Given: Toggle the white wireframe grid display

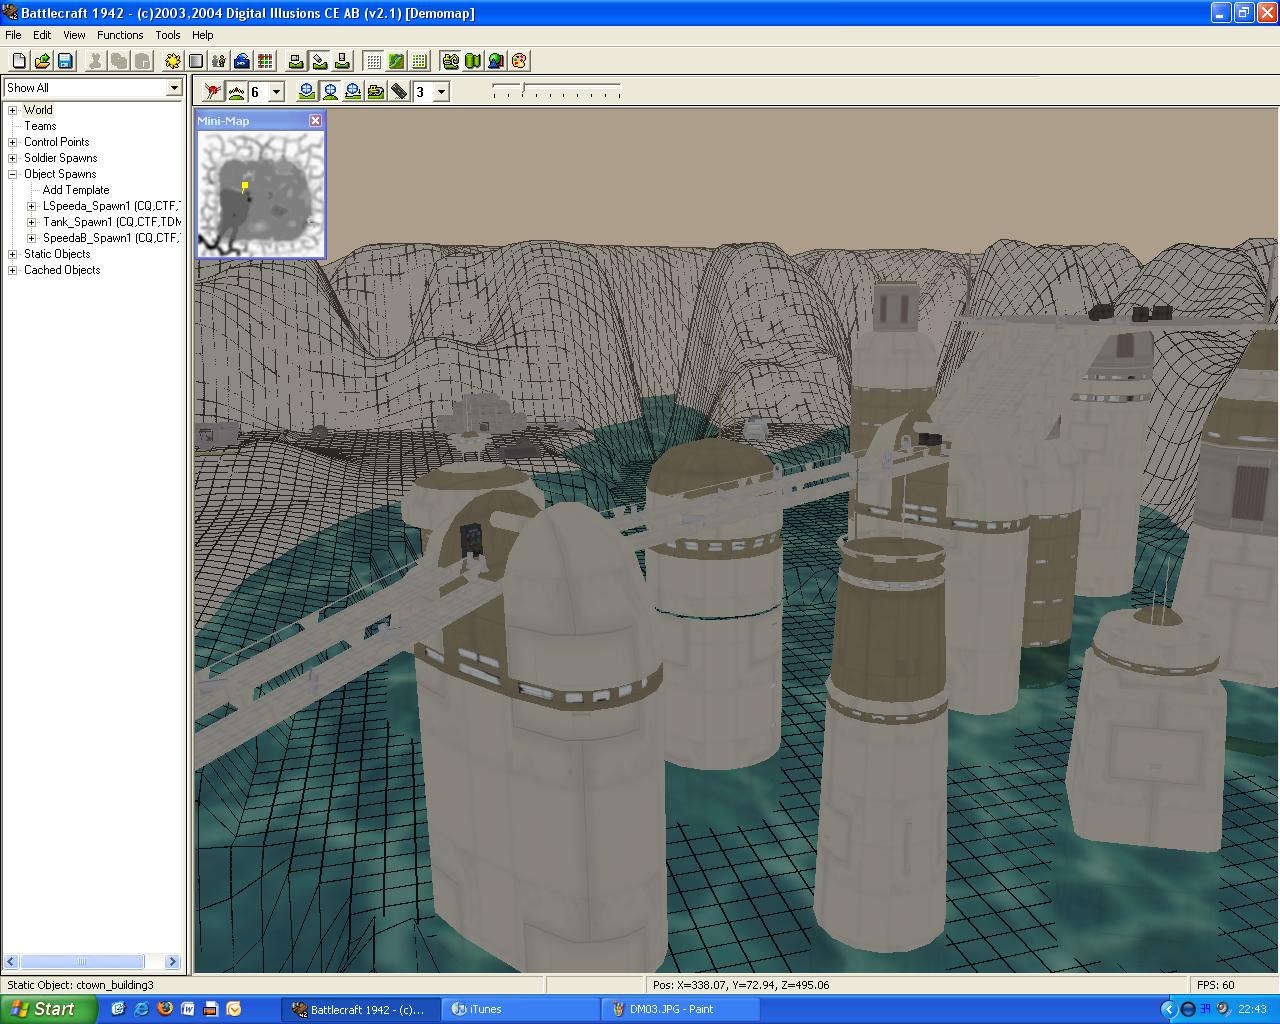Looking at the screenshot, I should (373, 61).
